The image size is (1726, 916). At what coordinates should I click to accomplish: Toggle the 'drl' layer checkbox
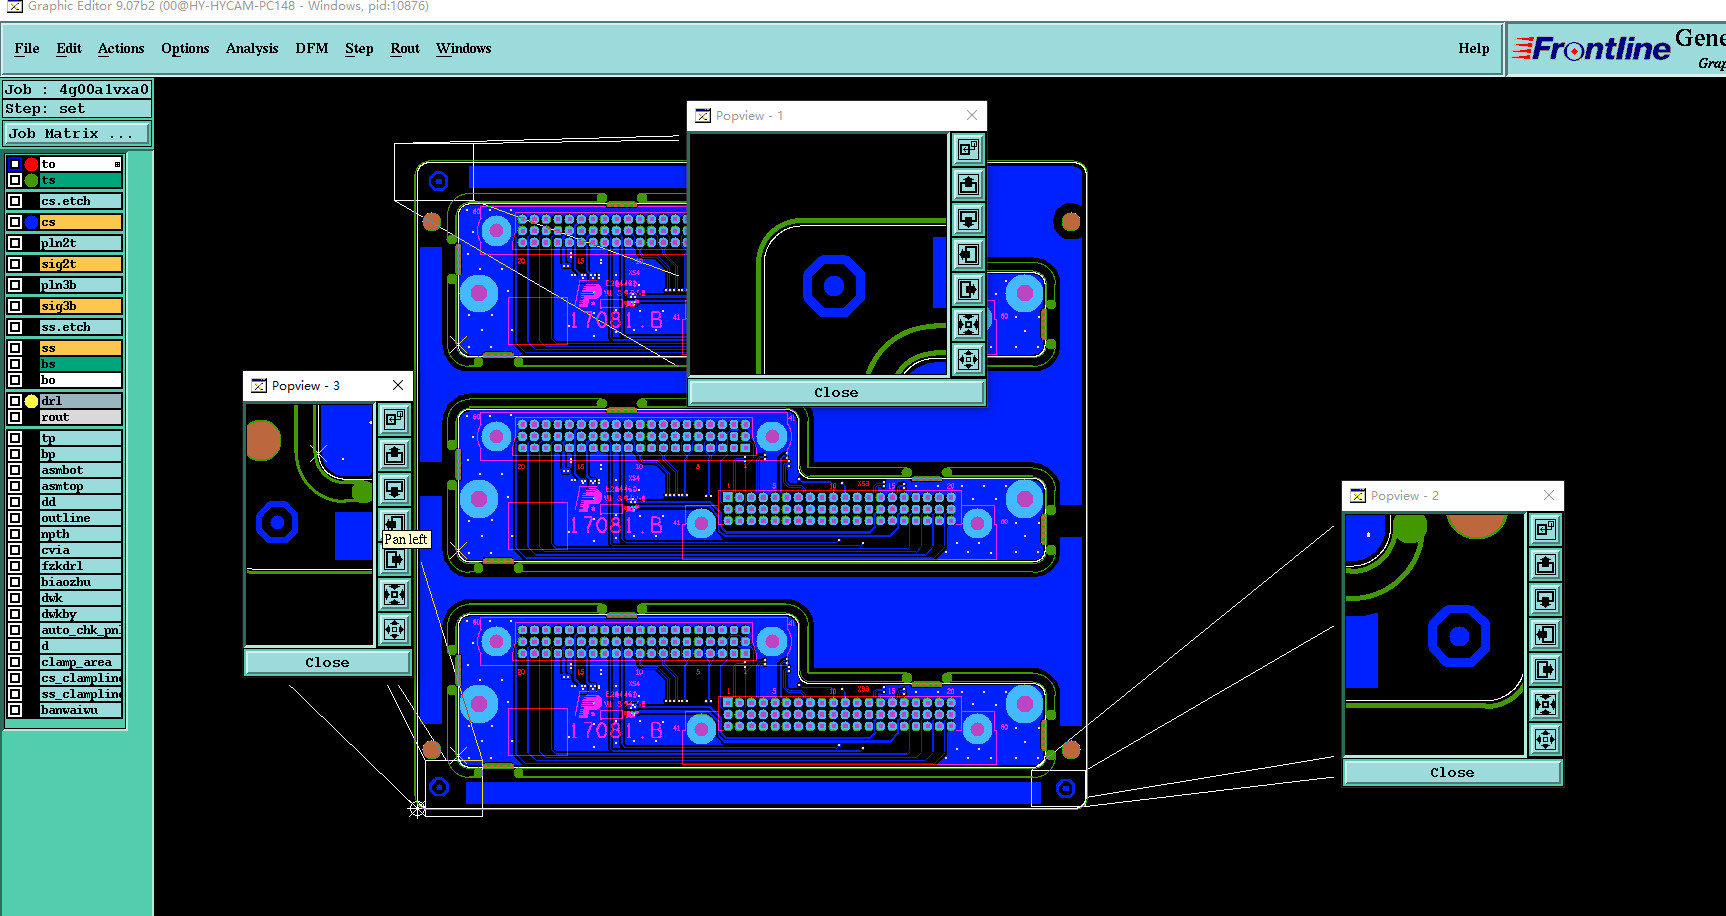tap(15, 401)
